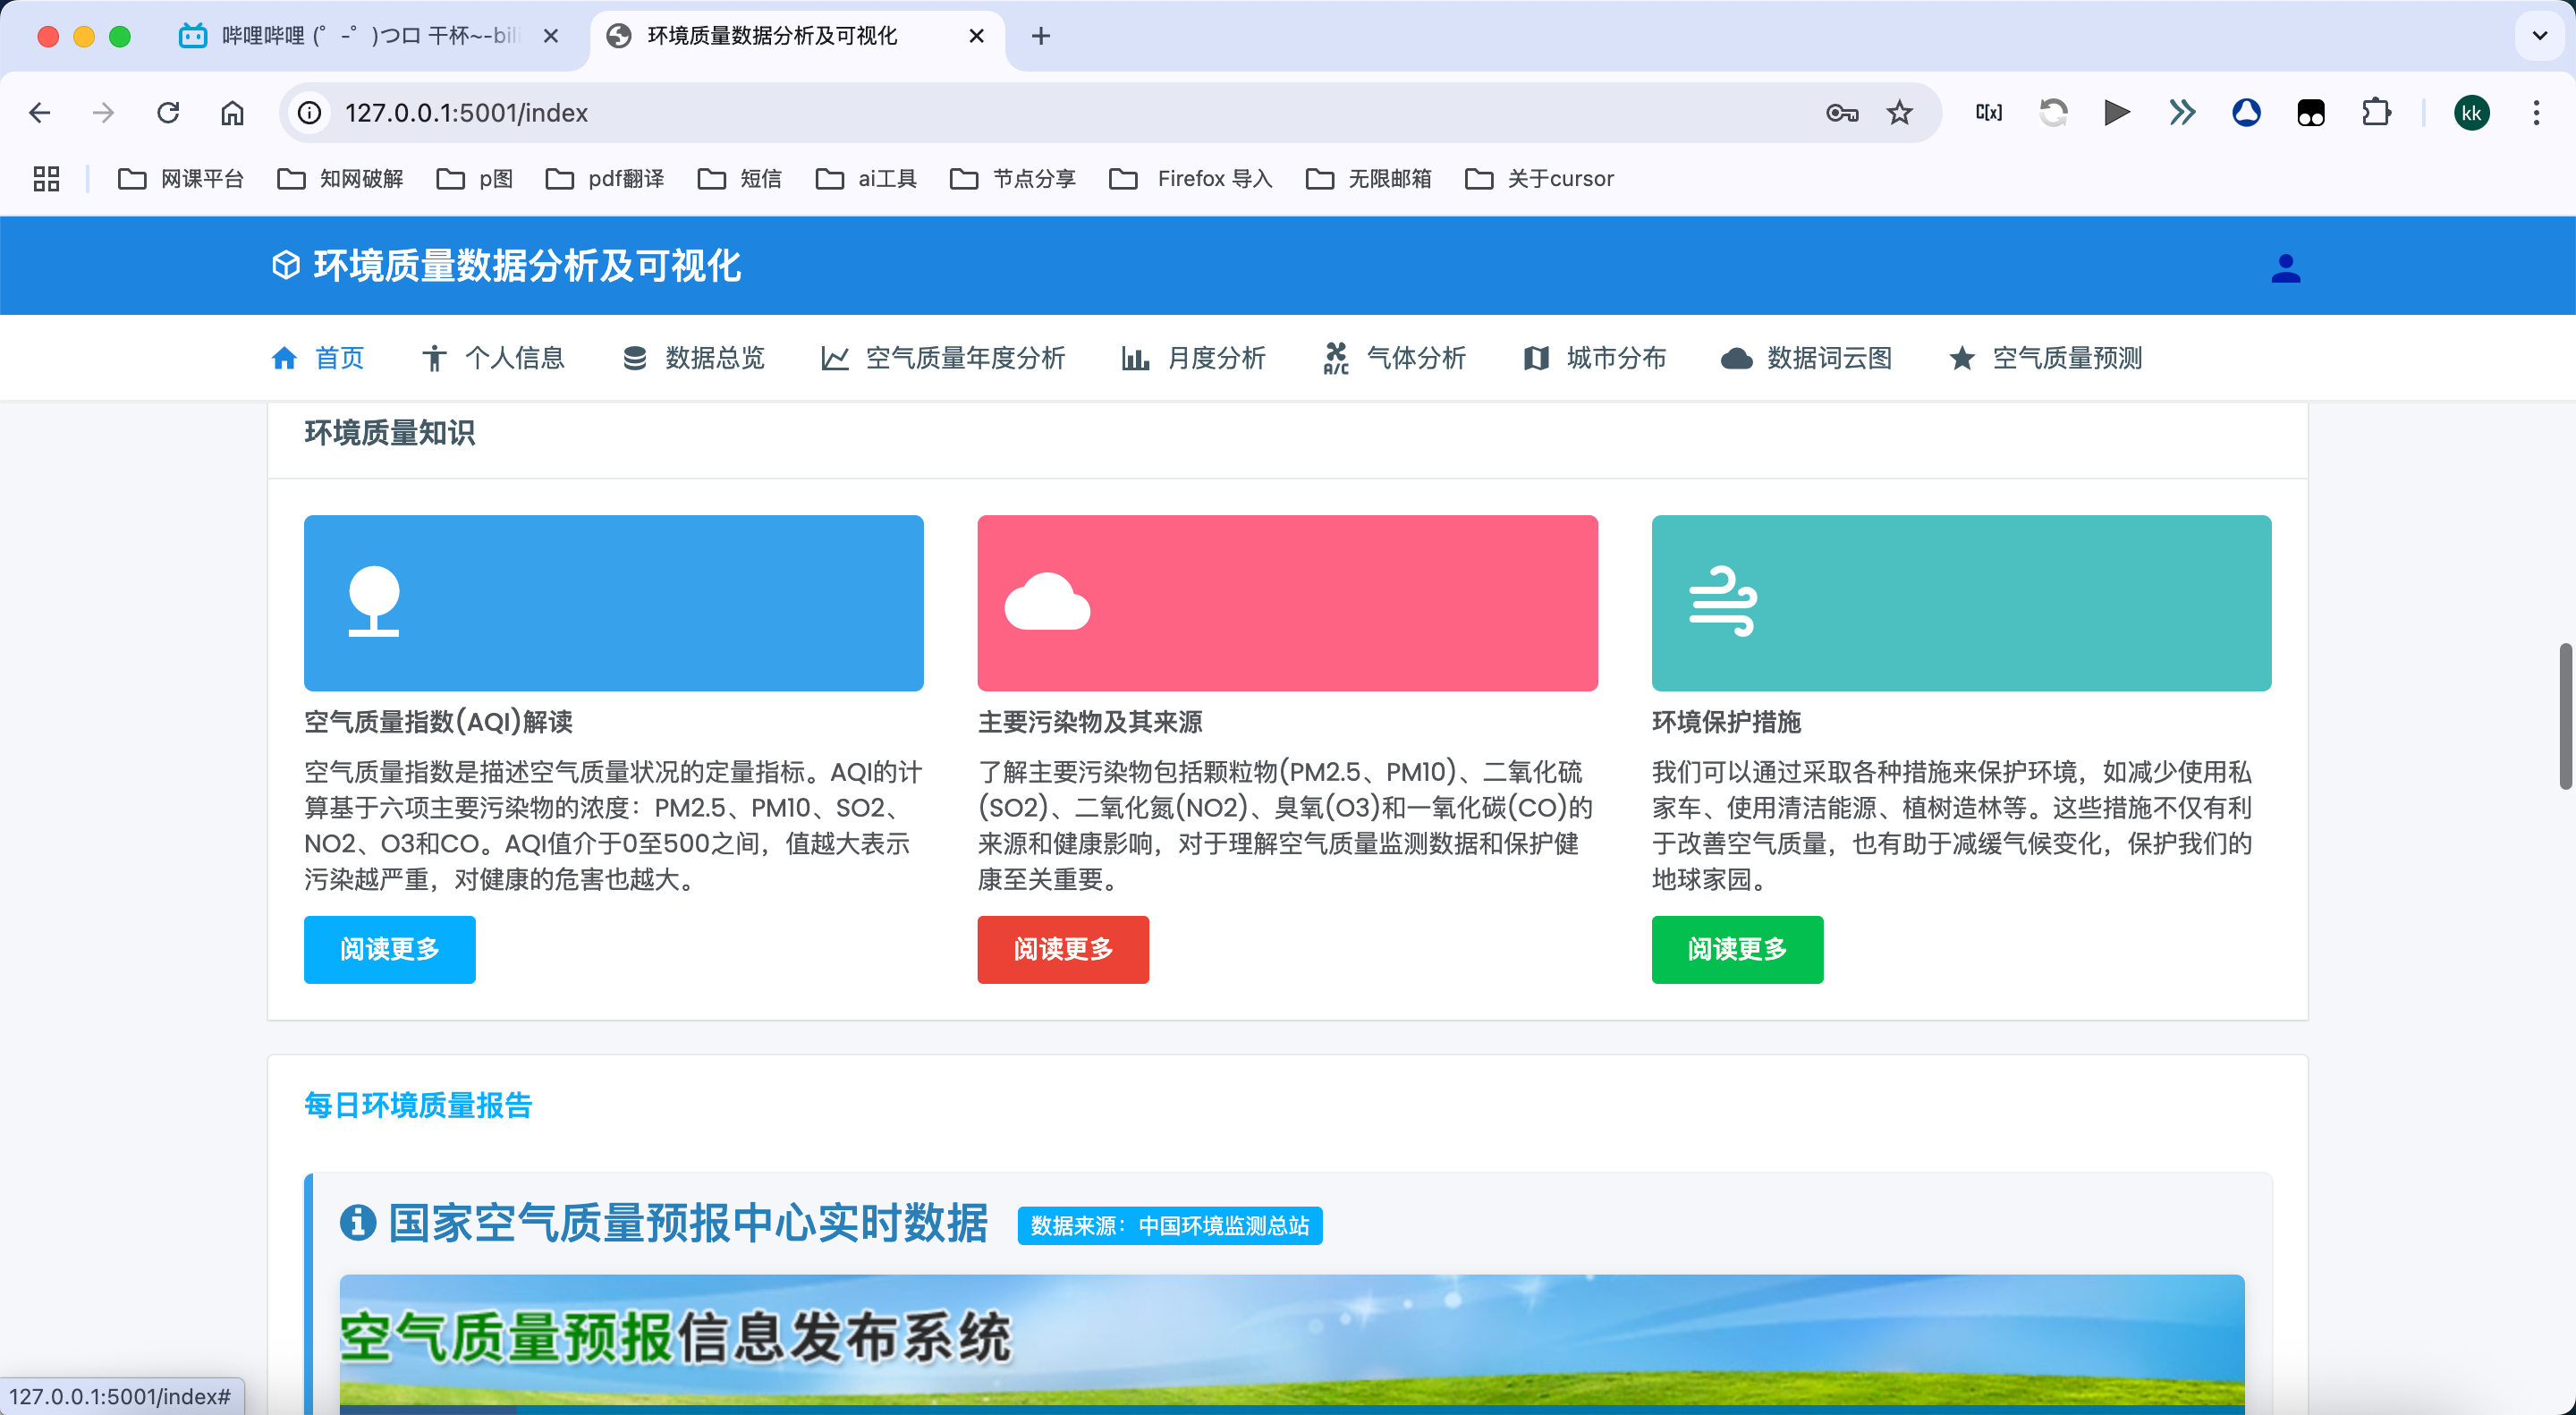Viewport: 2576px width, 1415px height.
Task: Expand the tab search chevron
Action: pos(2539,36)
